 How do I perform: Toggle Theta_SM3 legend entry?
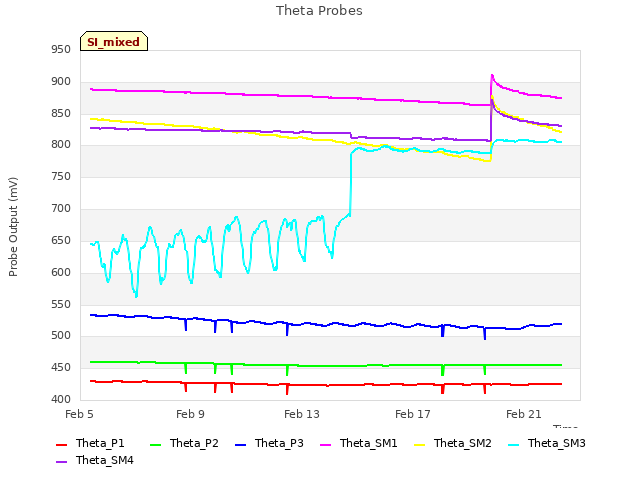[547, 443]
